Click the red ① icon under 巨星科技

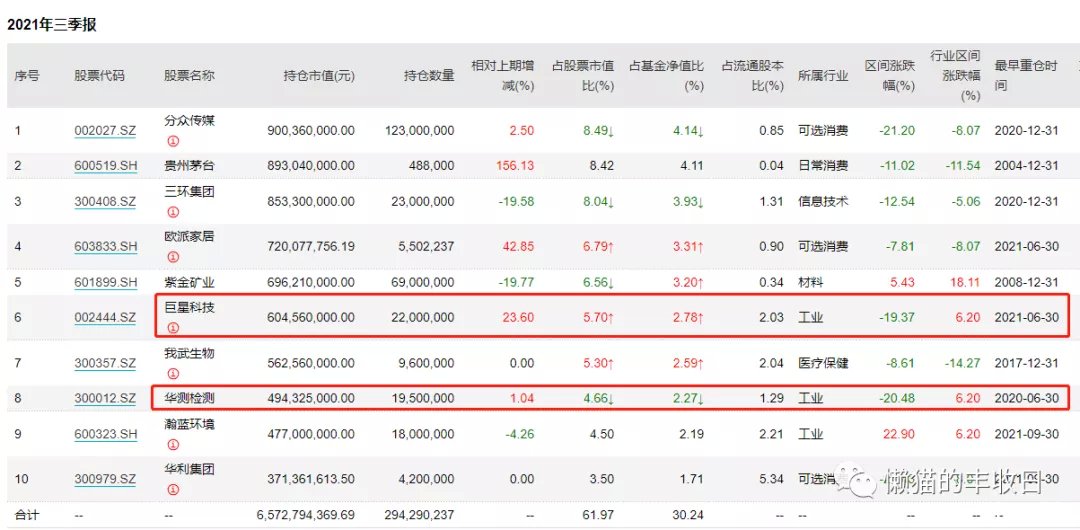click(x=173, y=328)
